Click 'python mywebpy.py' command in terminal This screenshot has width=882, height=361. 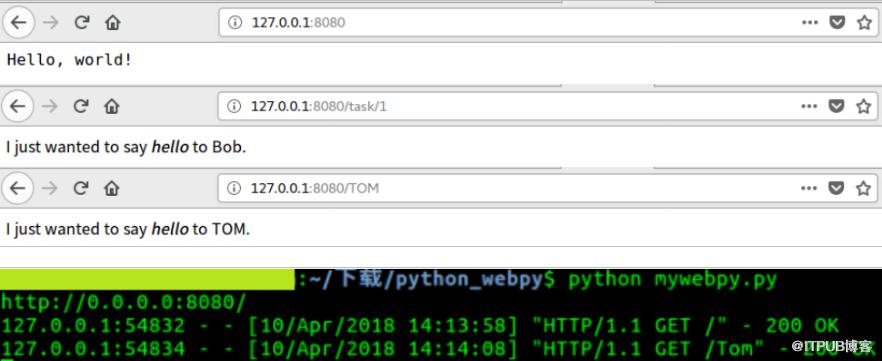point(673,279)
